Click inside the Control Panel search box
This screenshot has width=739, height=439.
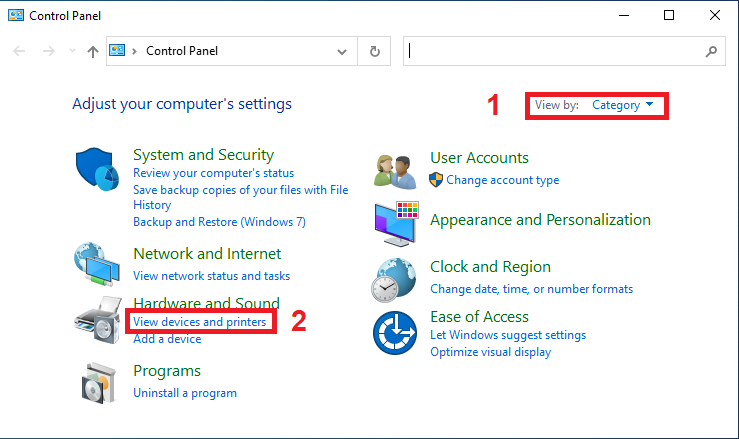(x=555, y=51)
